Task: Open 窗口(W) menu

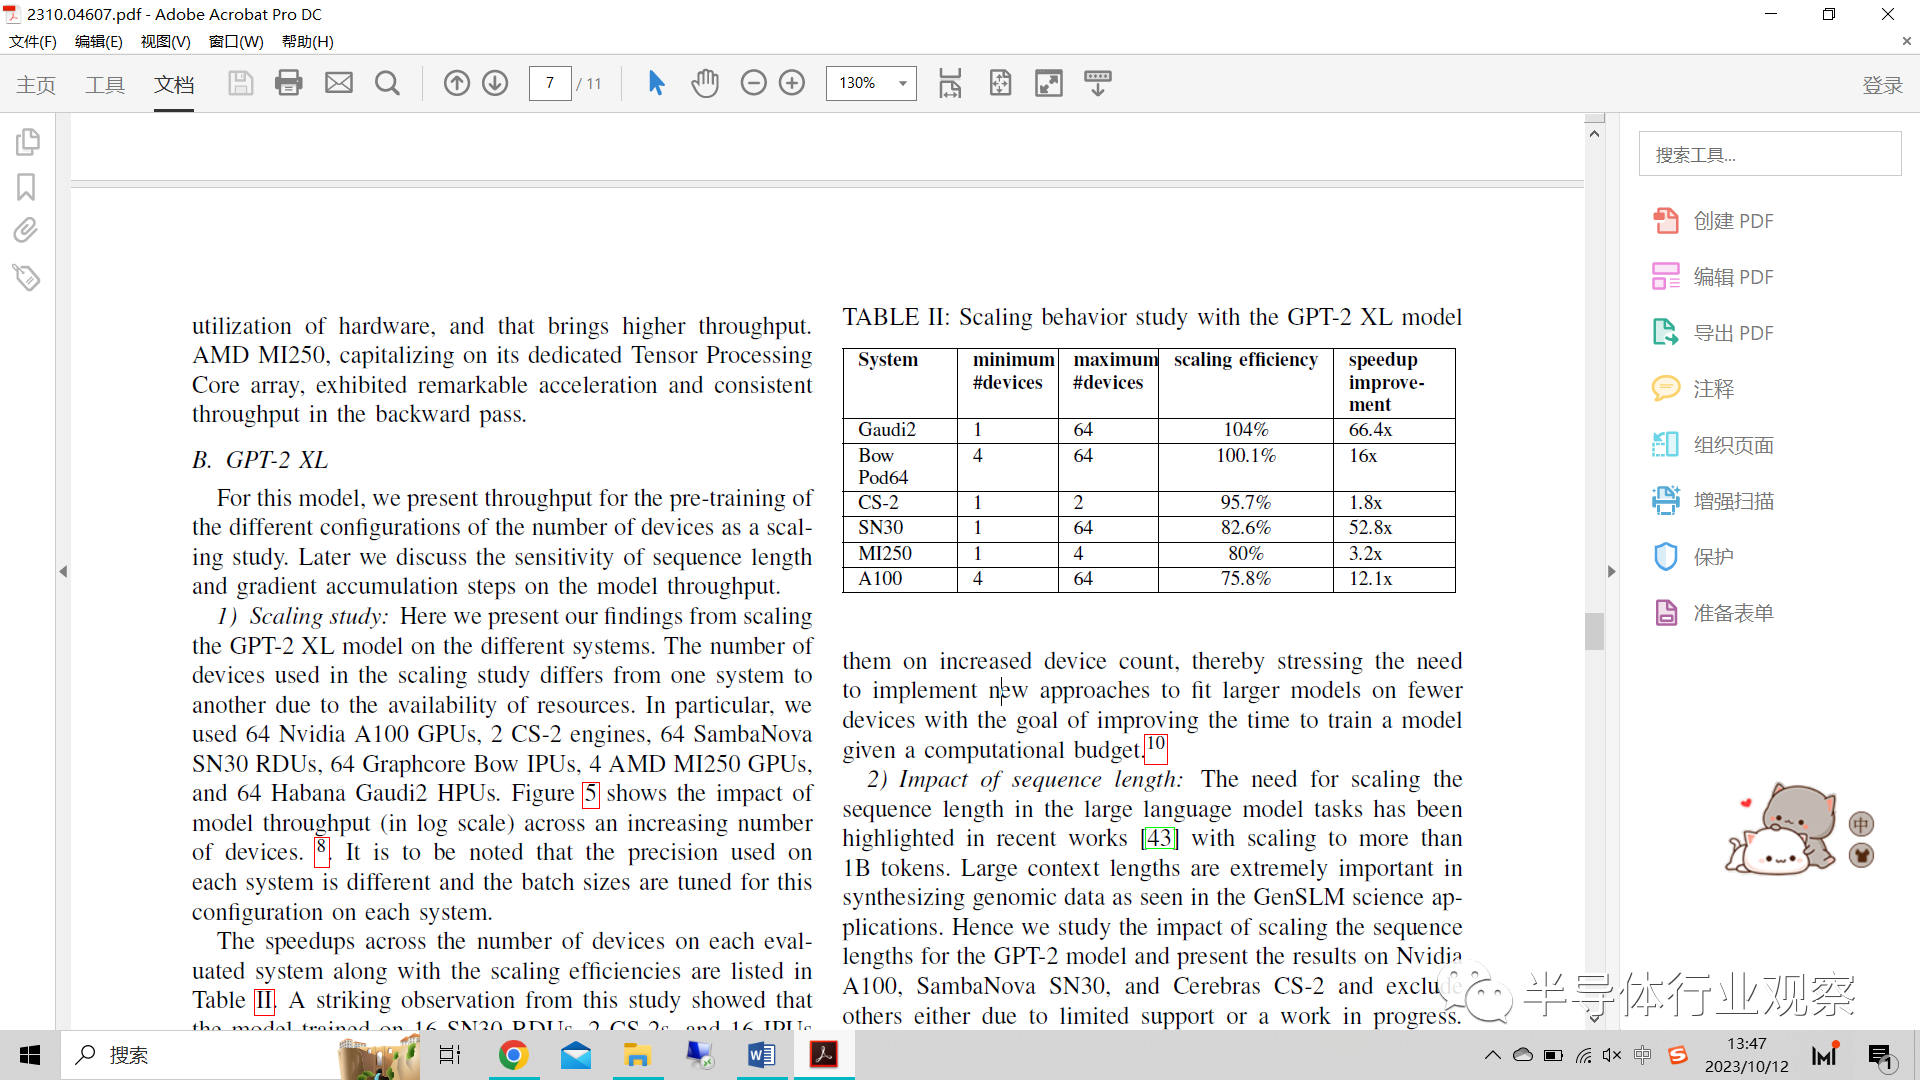Action: coord(236,42)
